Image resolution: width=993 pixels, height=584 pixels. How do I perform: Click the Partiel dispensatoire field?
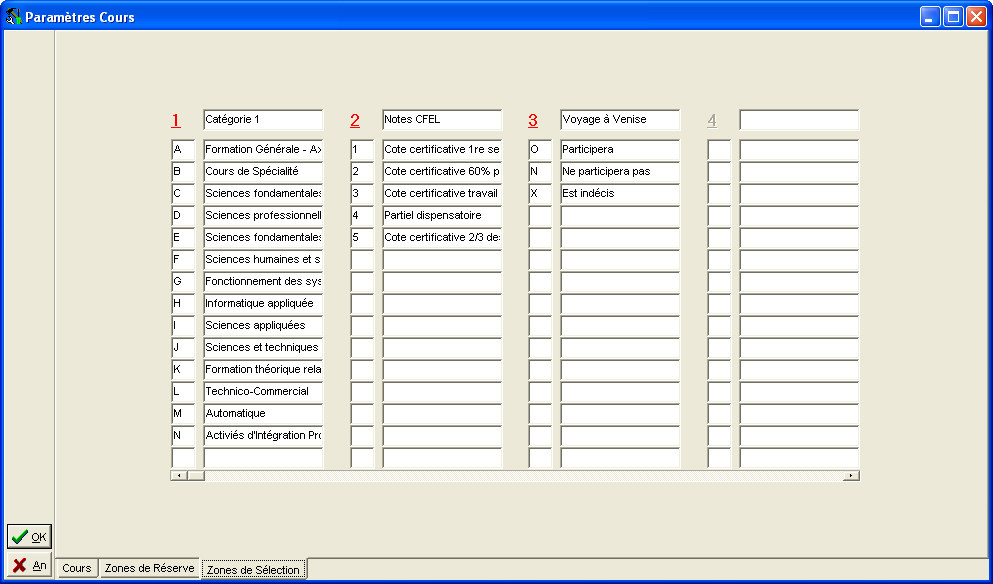[x=442, y=216]
